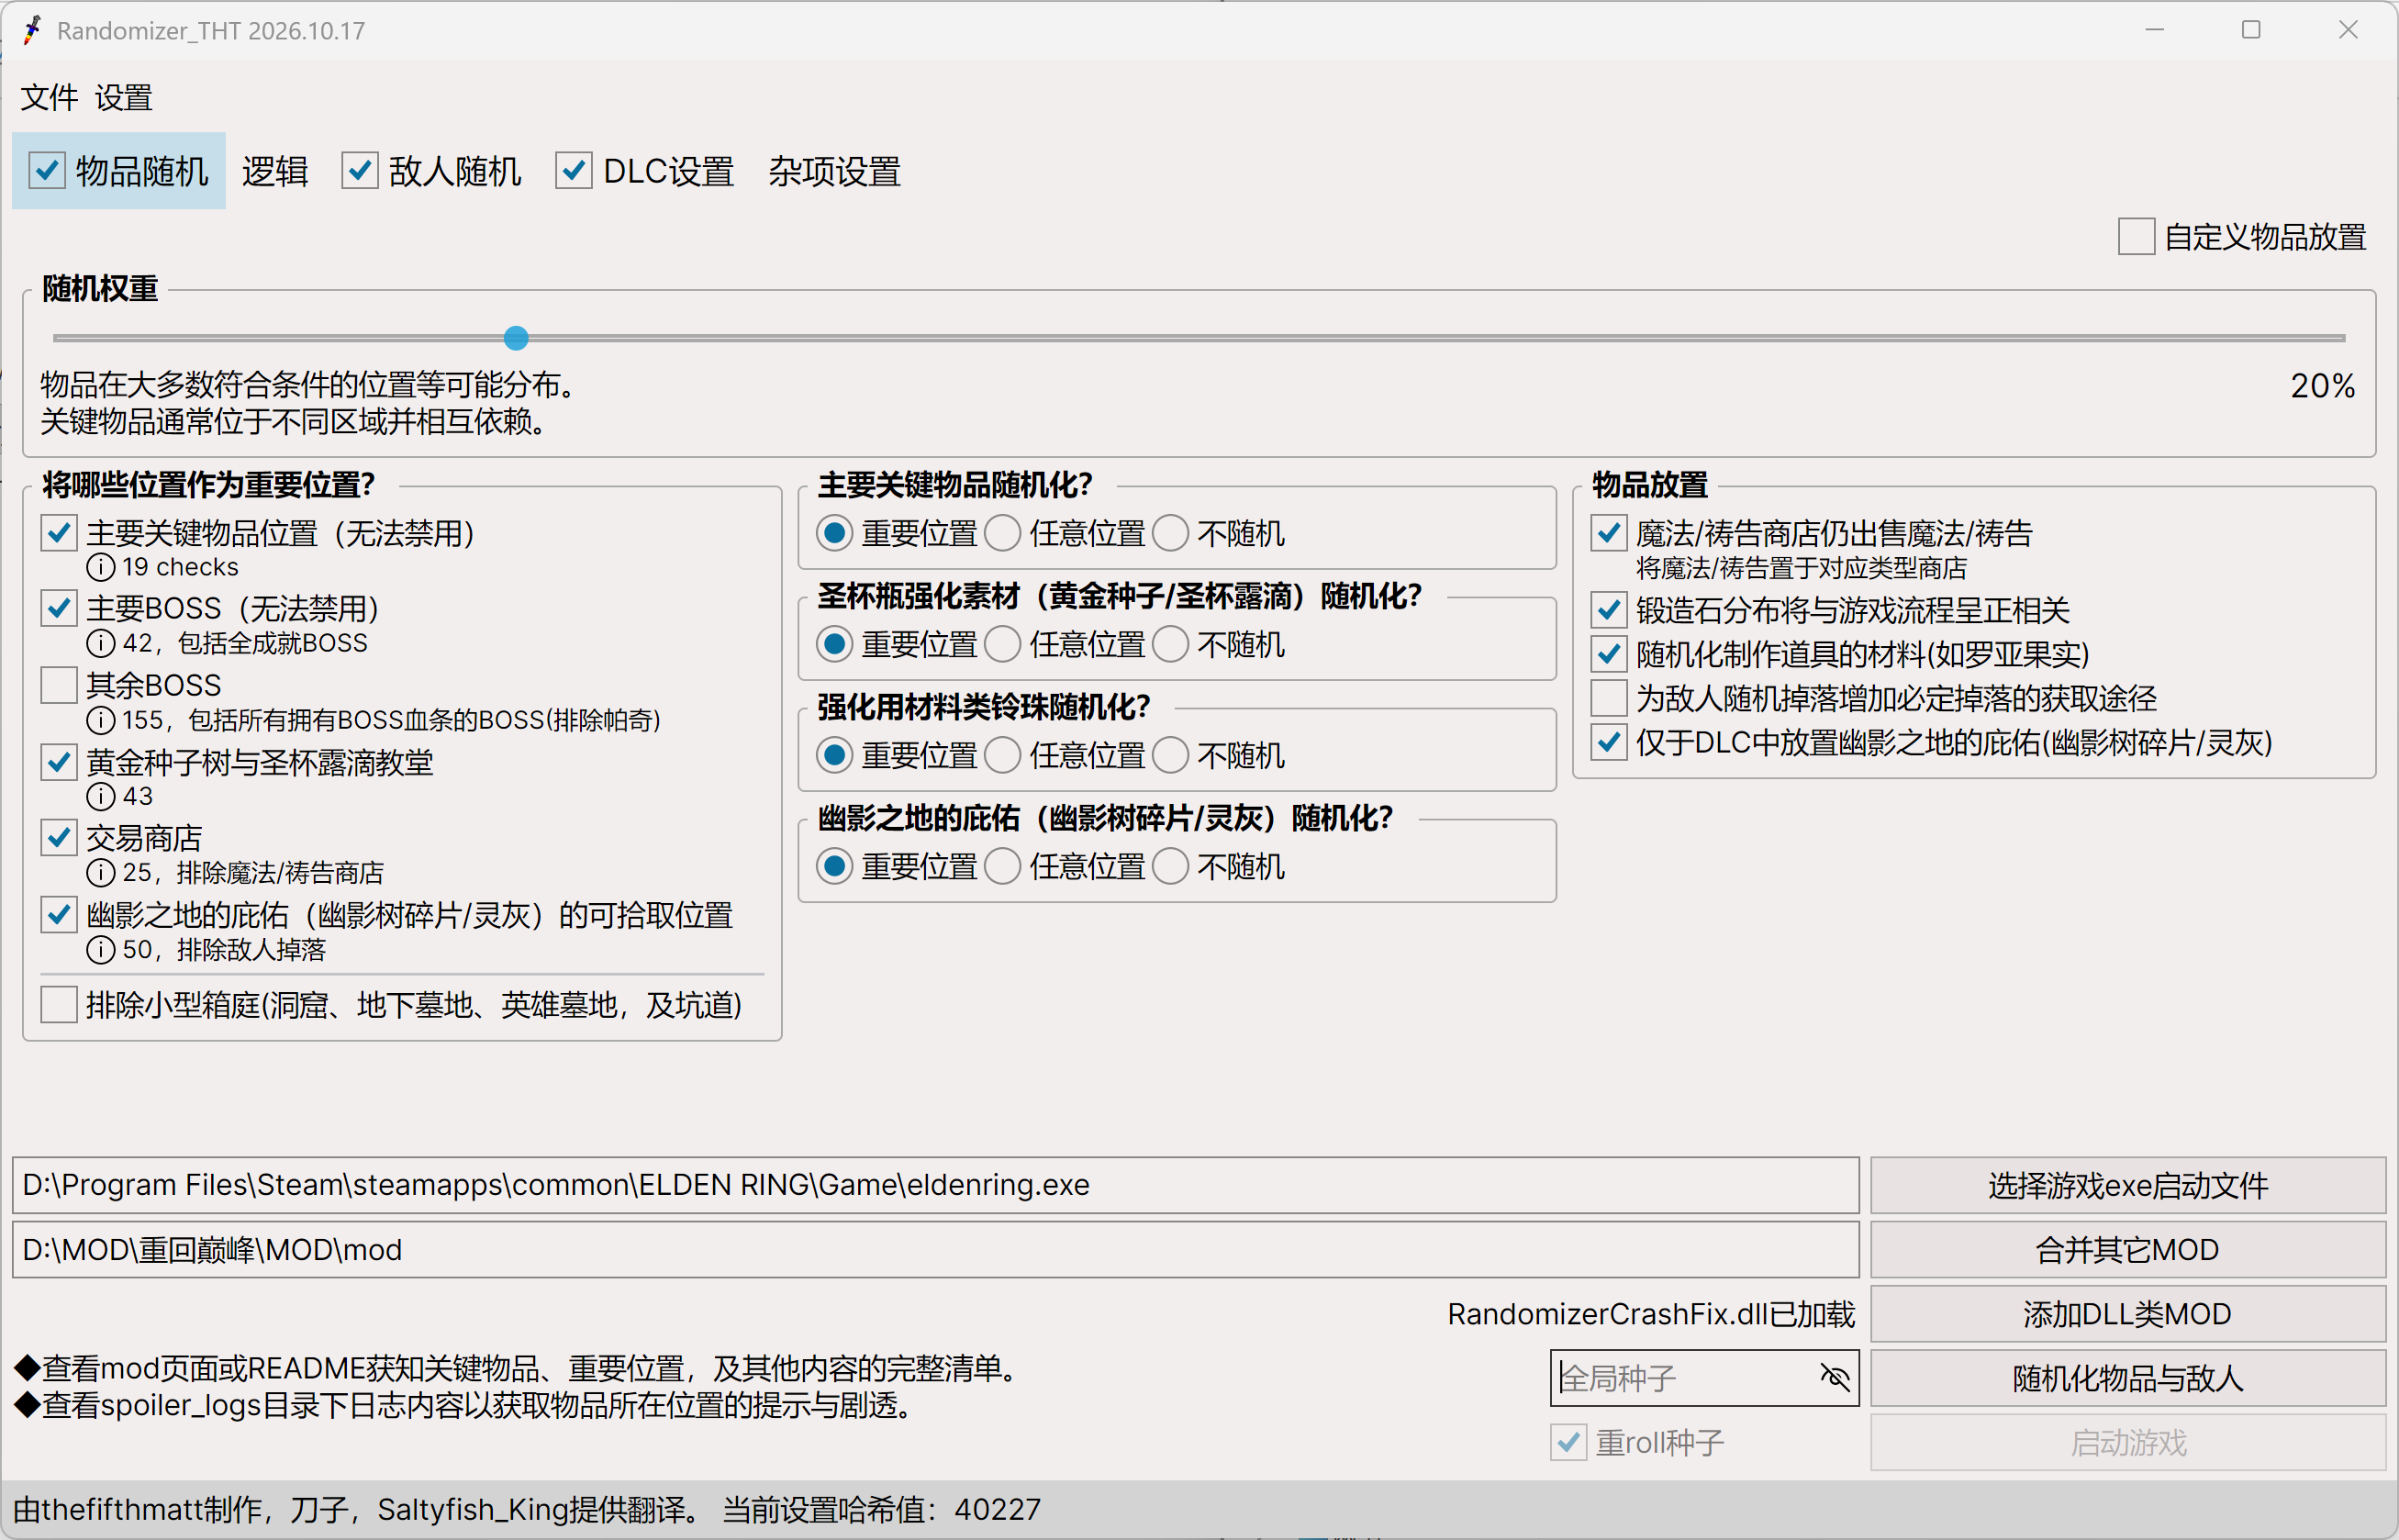This screenshot has height=1540, width=2399.
Task: Select 不随机 for 幽影之地的庇佑随机化
Action: 1171,866
